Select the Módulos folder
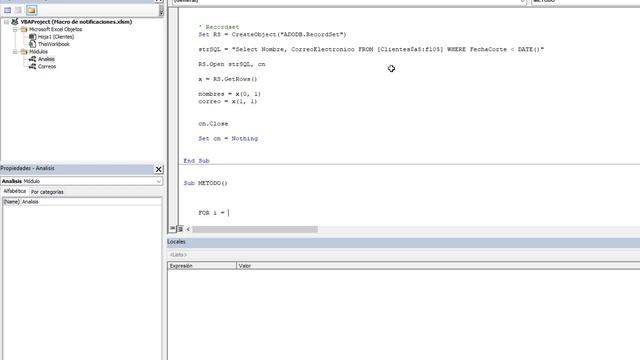This screenshot has width=640, height=360. pos(38,52)
